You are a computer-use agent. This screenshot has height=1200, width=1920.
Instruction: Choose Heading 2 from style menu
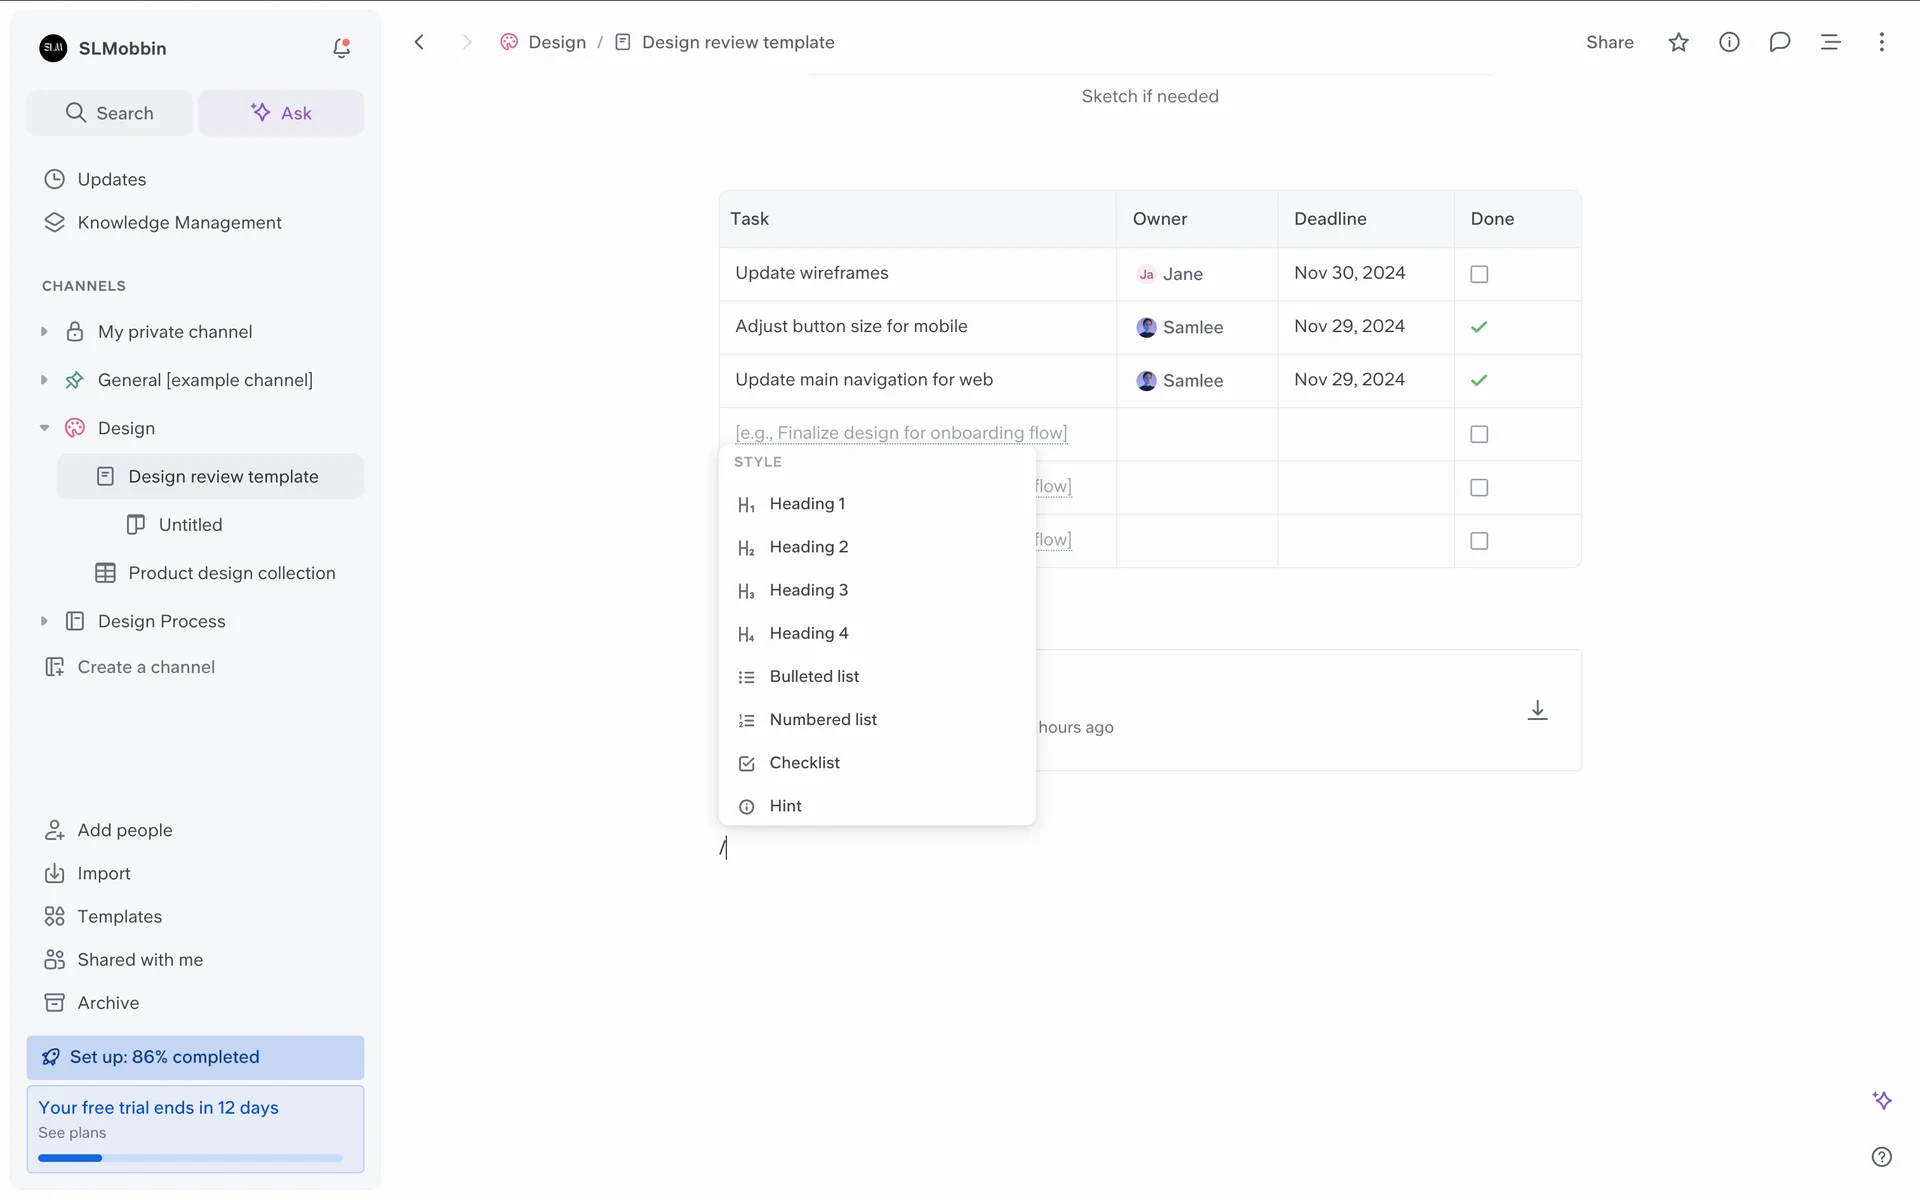pyautogui.click(x=808, y=547)
